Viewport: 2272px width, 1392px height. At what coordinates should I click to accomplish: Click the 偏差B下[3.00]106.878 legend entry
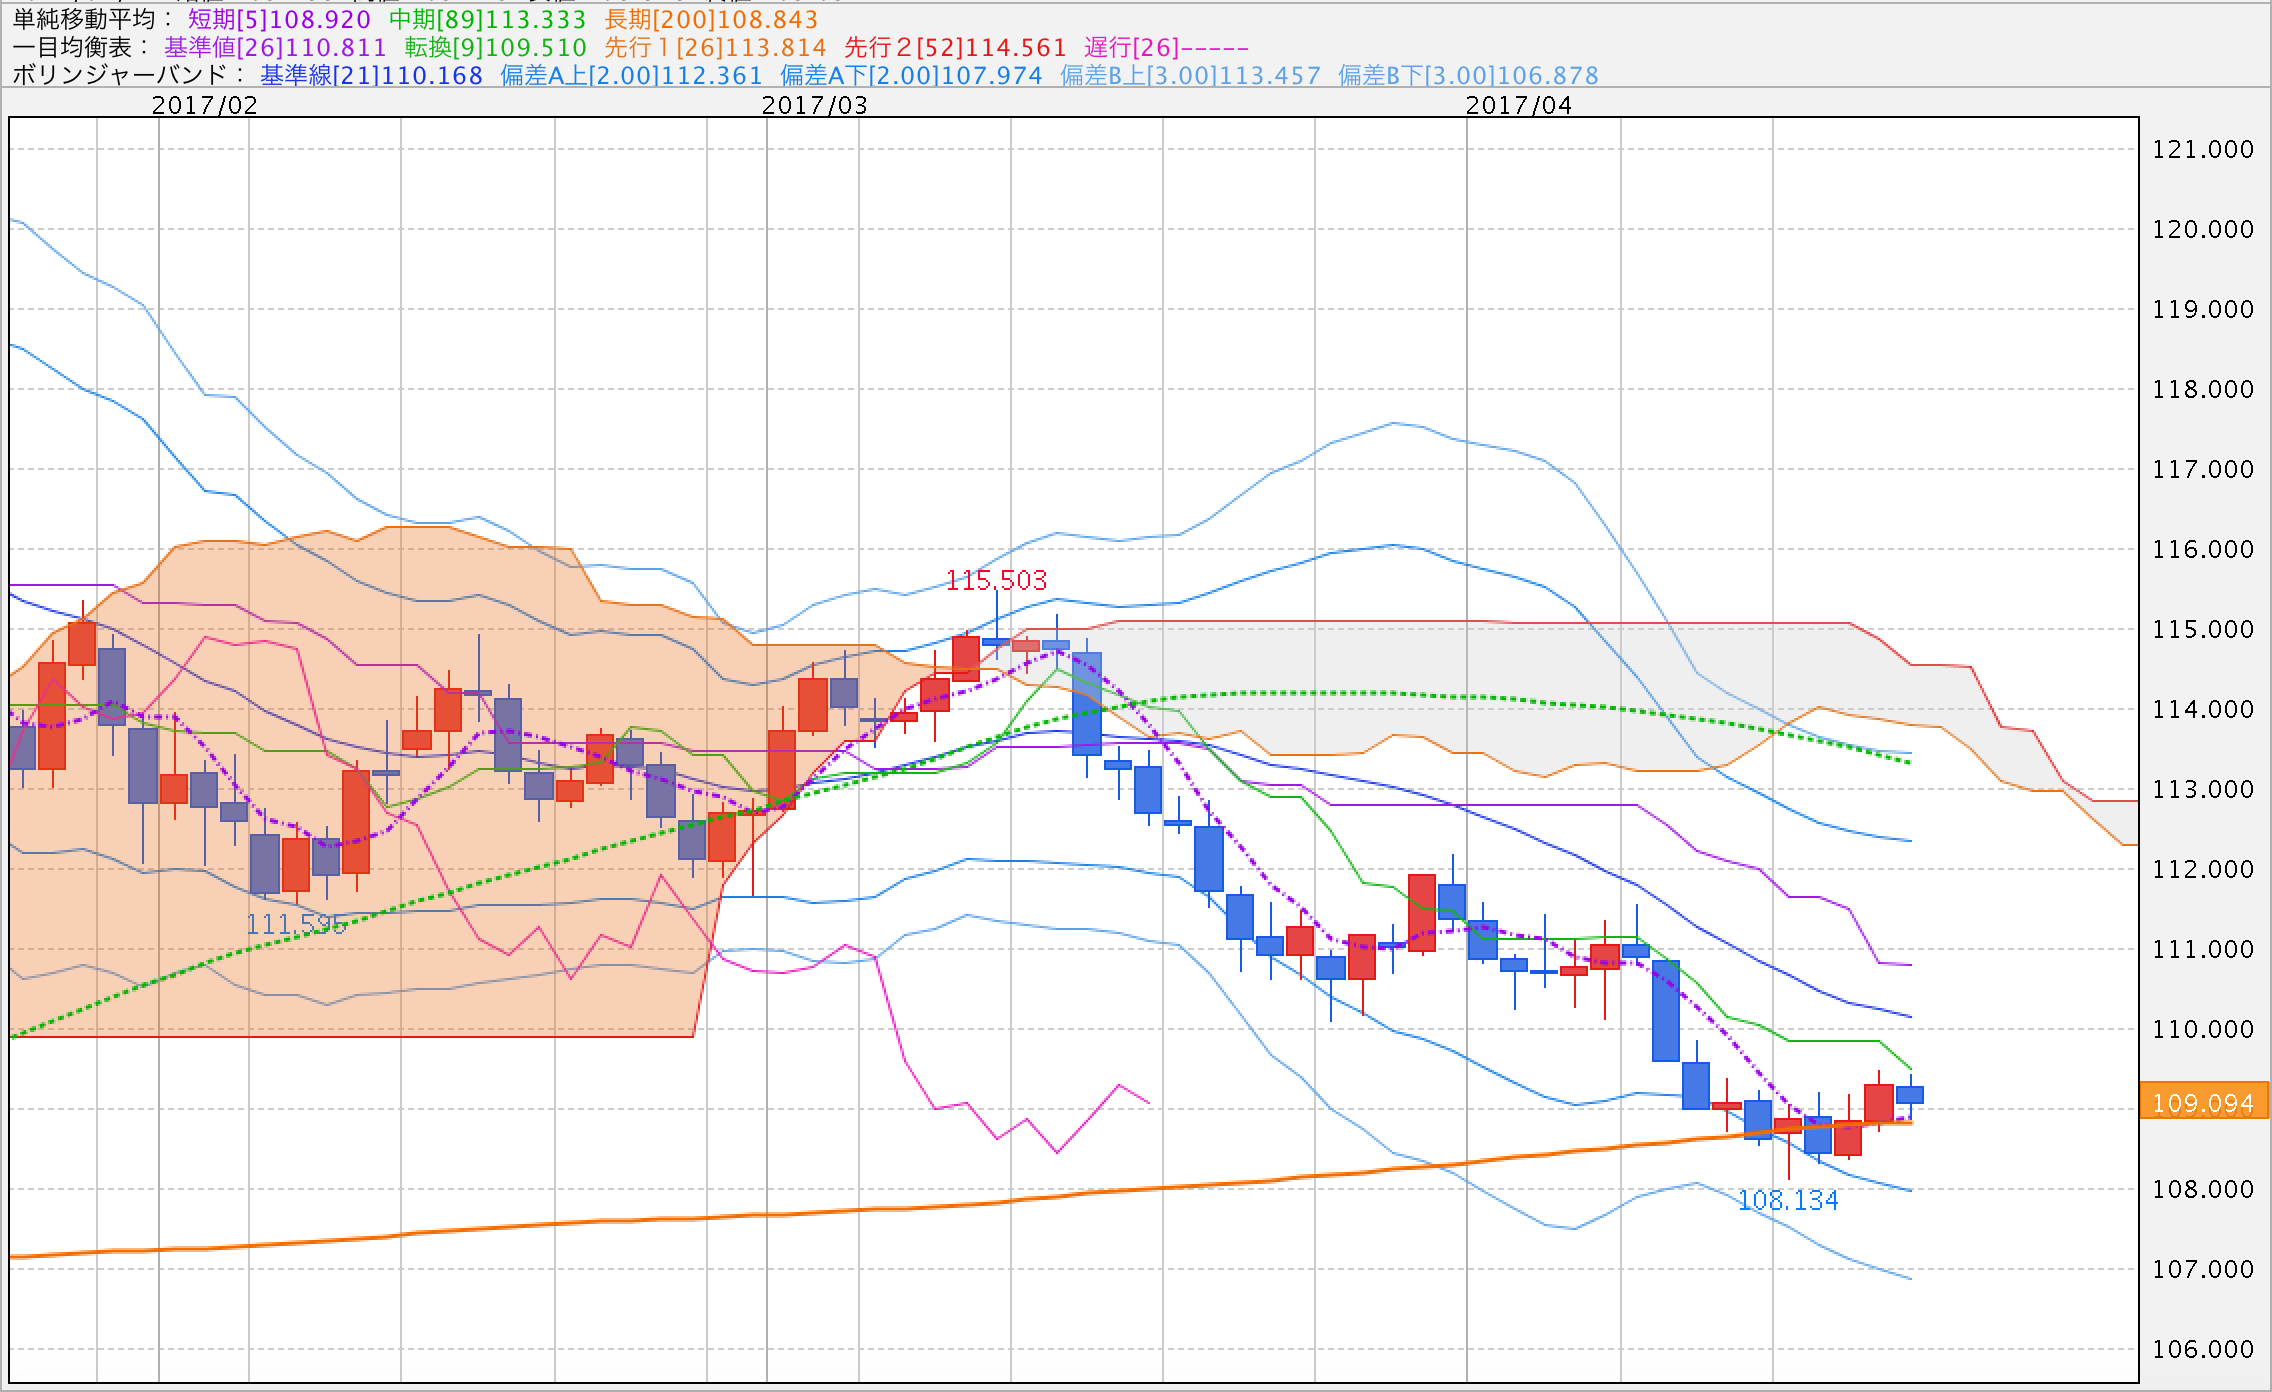click(x=1468, y=76)
